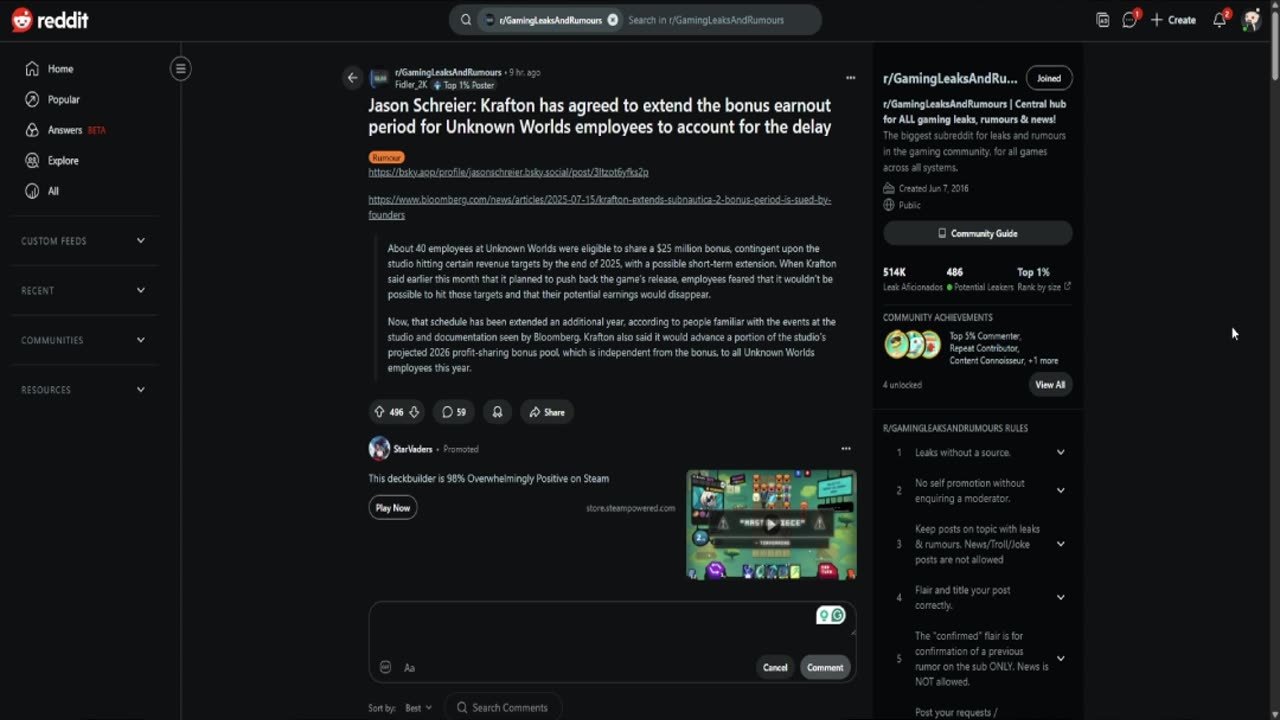Remove r/GamingLeaksAndRumours search filter chip

click(613, 19)
